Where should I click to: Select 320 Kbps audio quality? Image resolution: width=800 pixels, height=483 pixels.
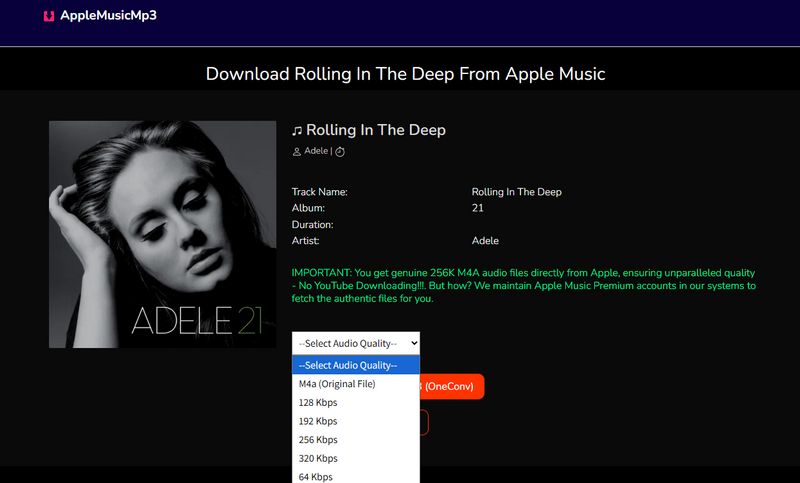(x=356, y=458)
